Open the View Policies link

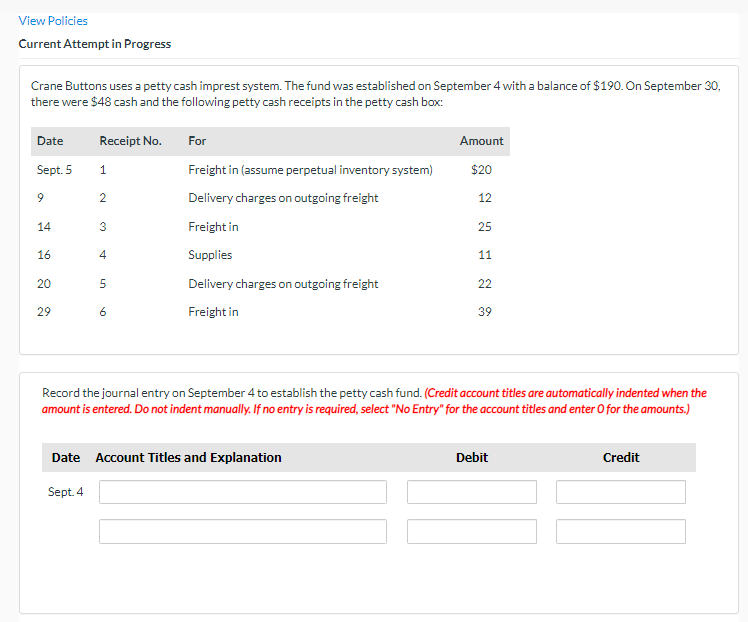point(53,21)
